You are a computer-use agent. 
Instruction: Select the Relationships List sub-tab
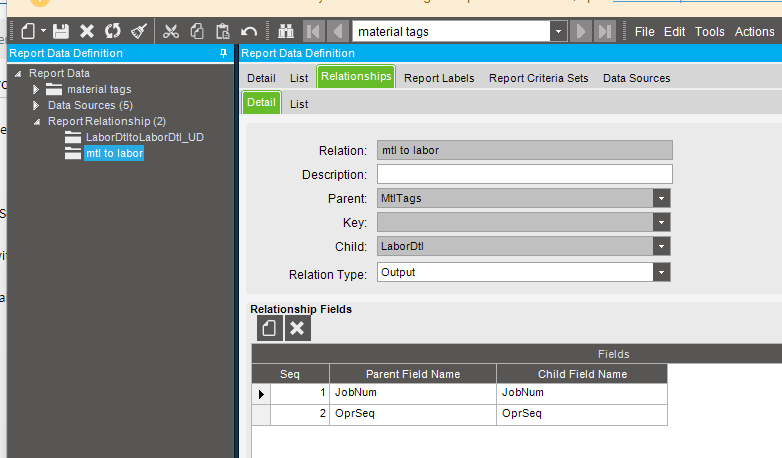click(x=299, y=104)
